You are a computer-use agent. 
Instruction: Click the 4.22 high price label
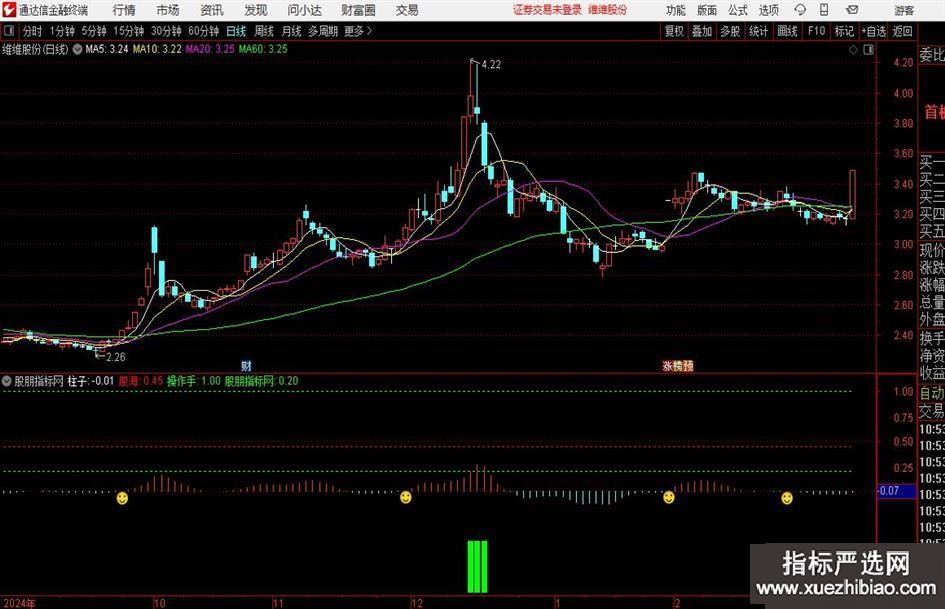pos(491,65)
